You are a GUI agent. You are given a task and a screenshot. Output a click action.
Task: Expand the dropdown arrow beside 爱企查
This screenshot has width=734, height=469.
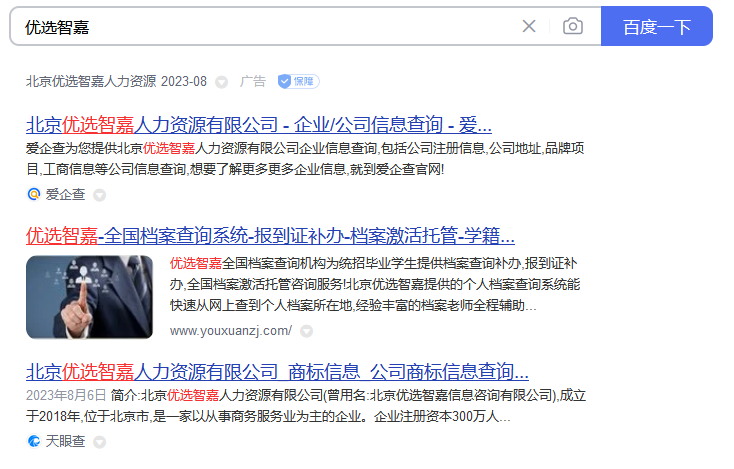pyautogui.click(x=99, y=195)
